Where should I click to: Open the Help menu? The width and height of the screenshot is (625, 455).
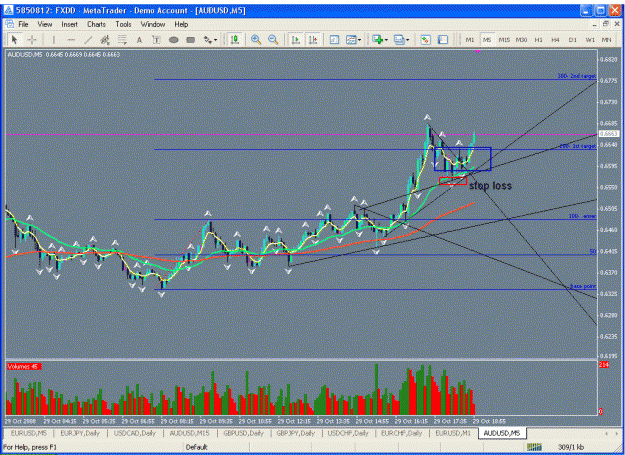point(181,24)
